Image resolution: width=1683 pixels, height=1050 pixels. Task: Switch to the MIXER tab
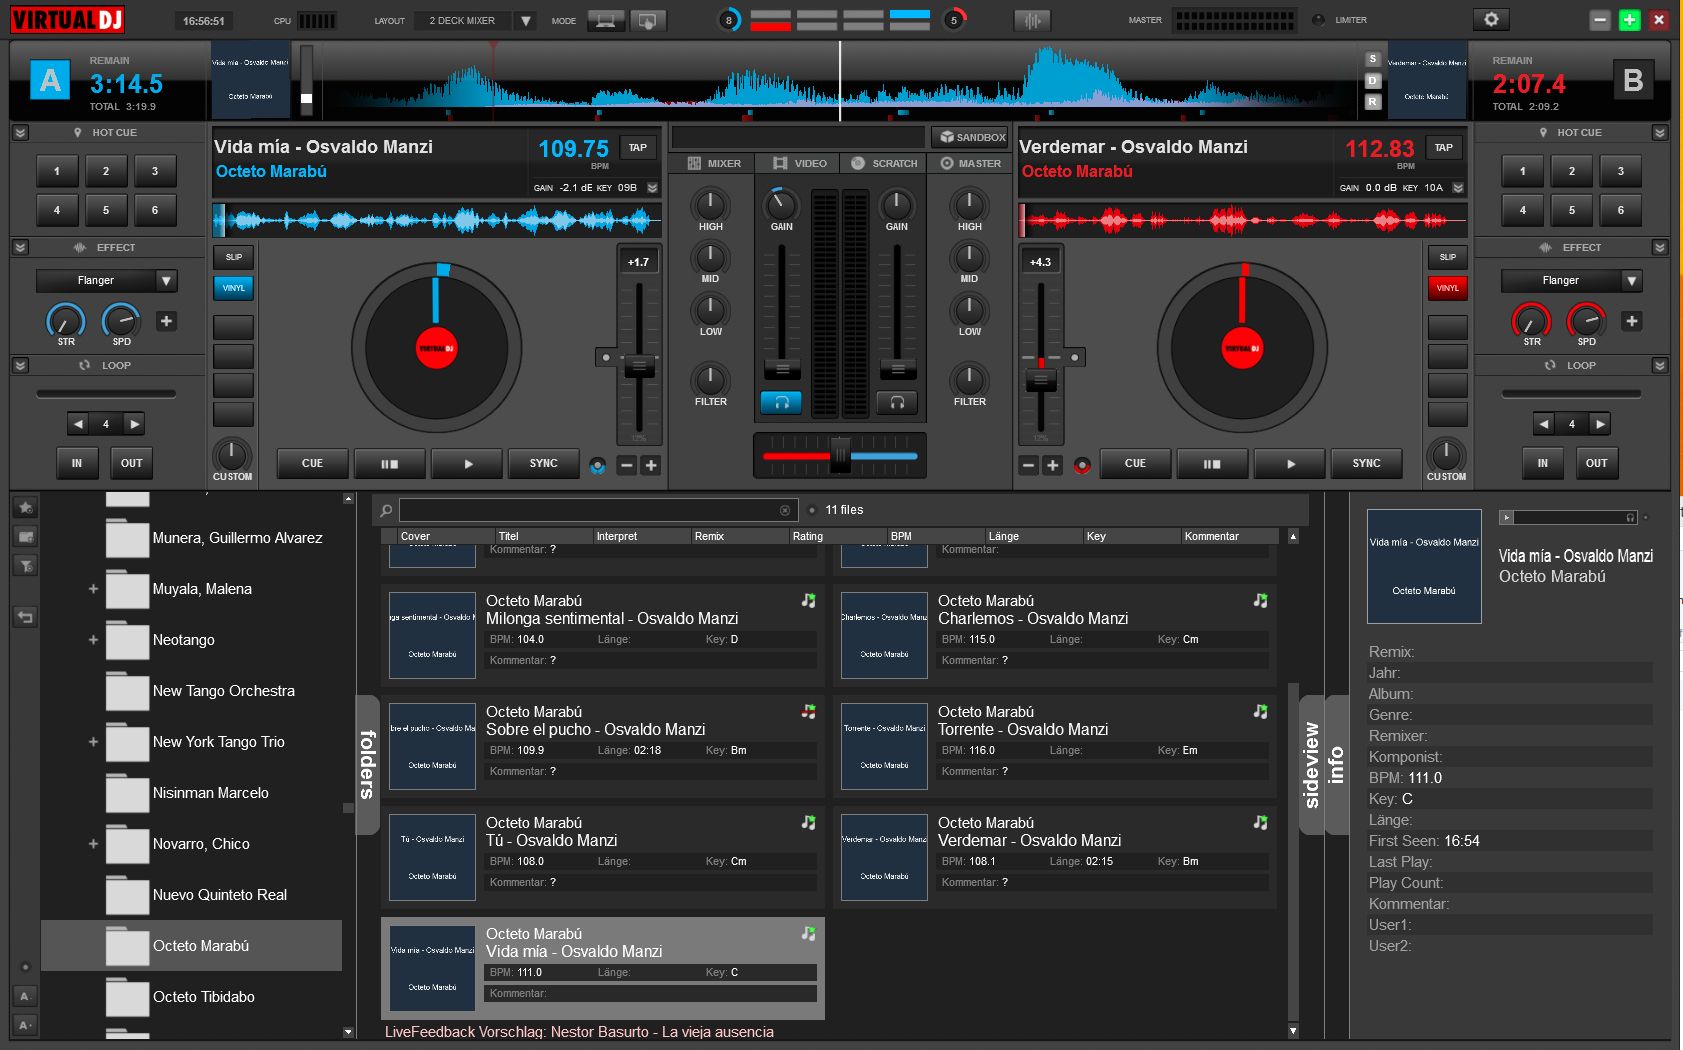[x=714, y=163]
